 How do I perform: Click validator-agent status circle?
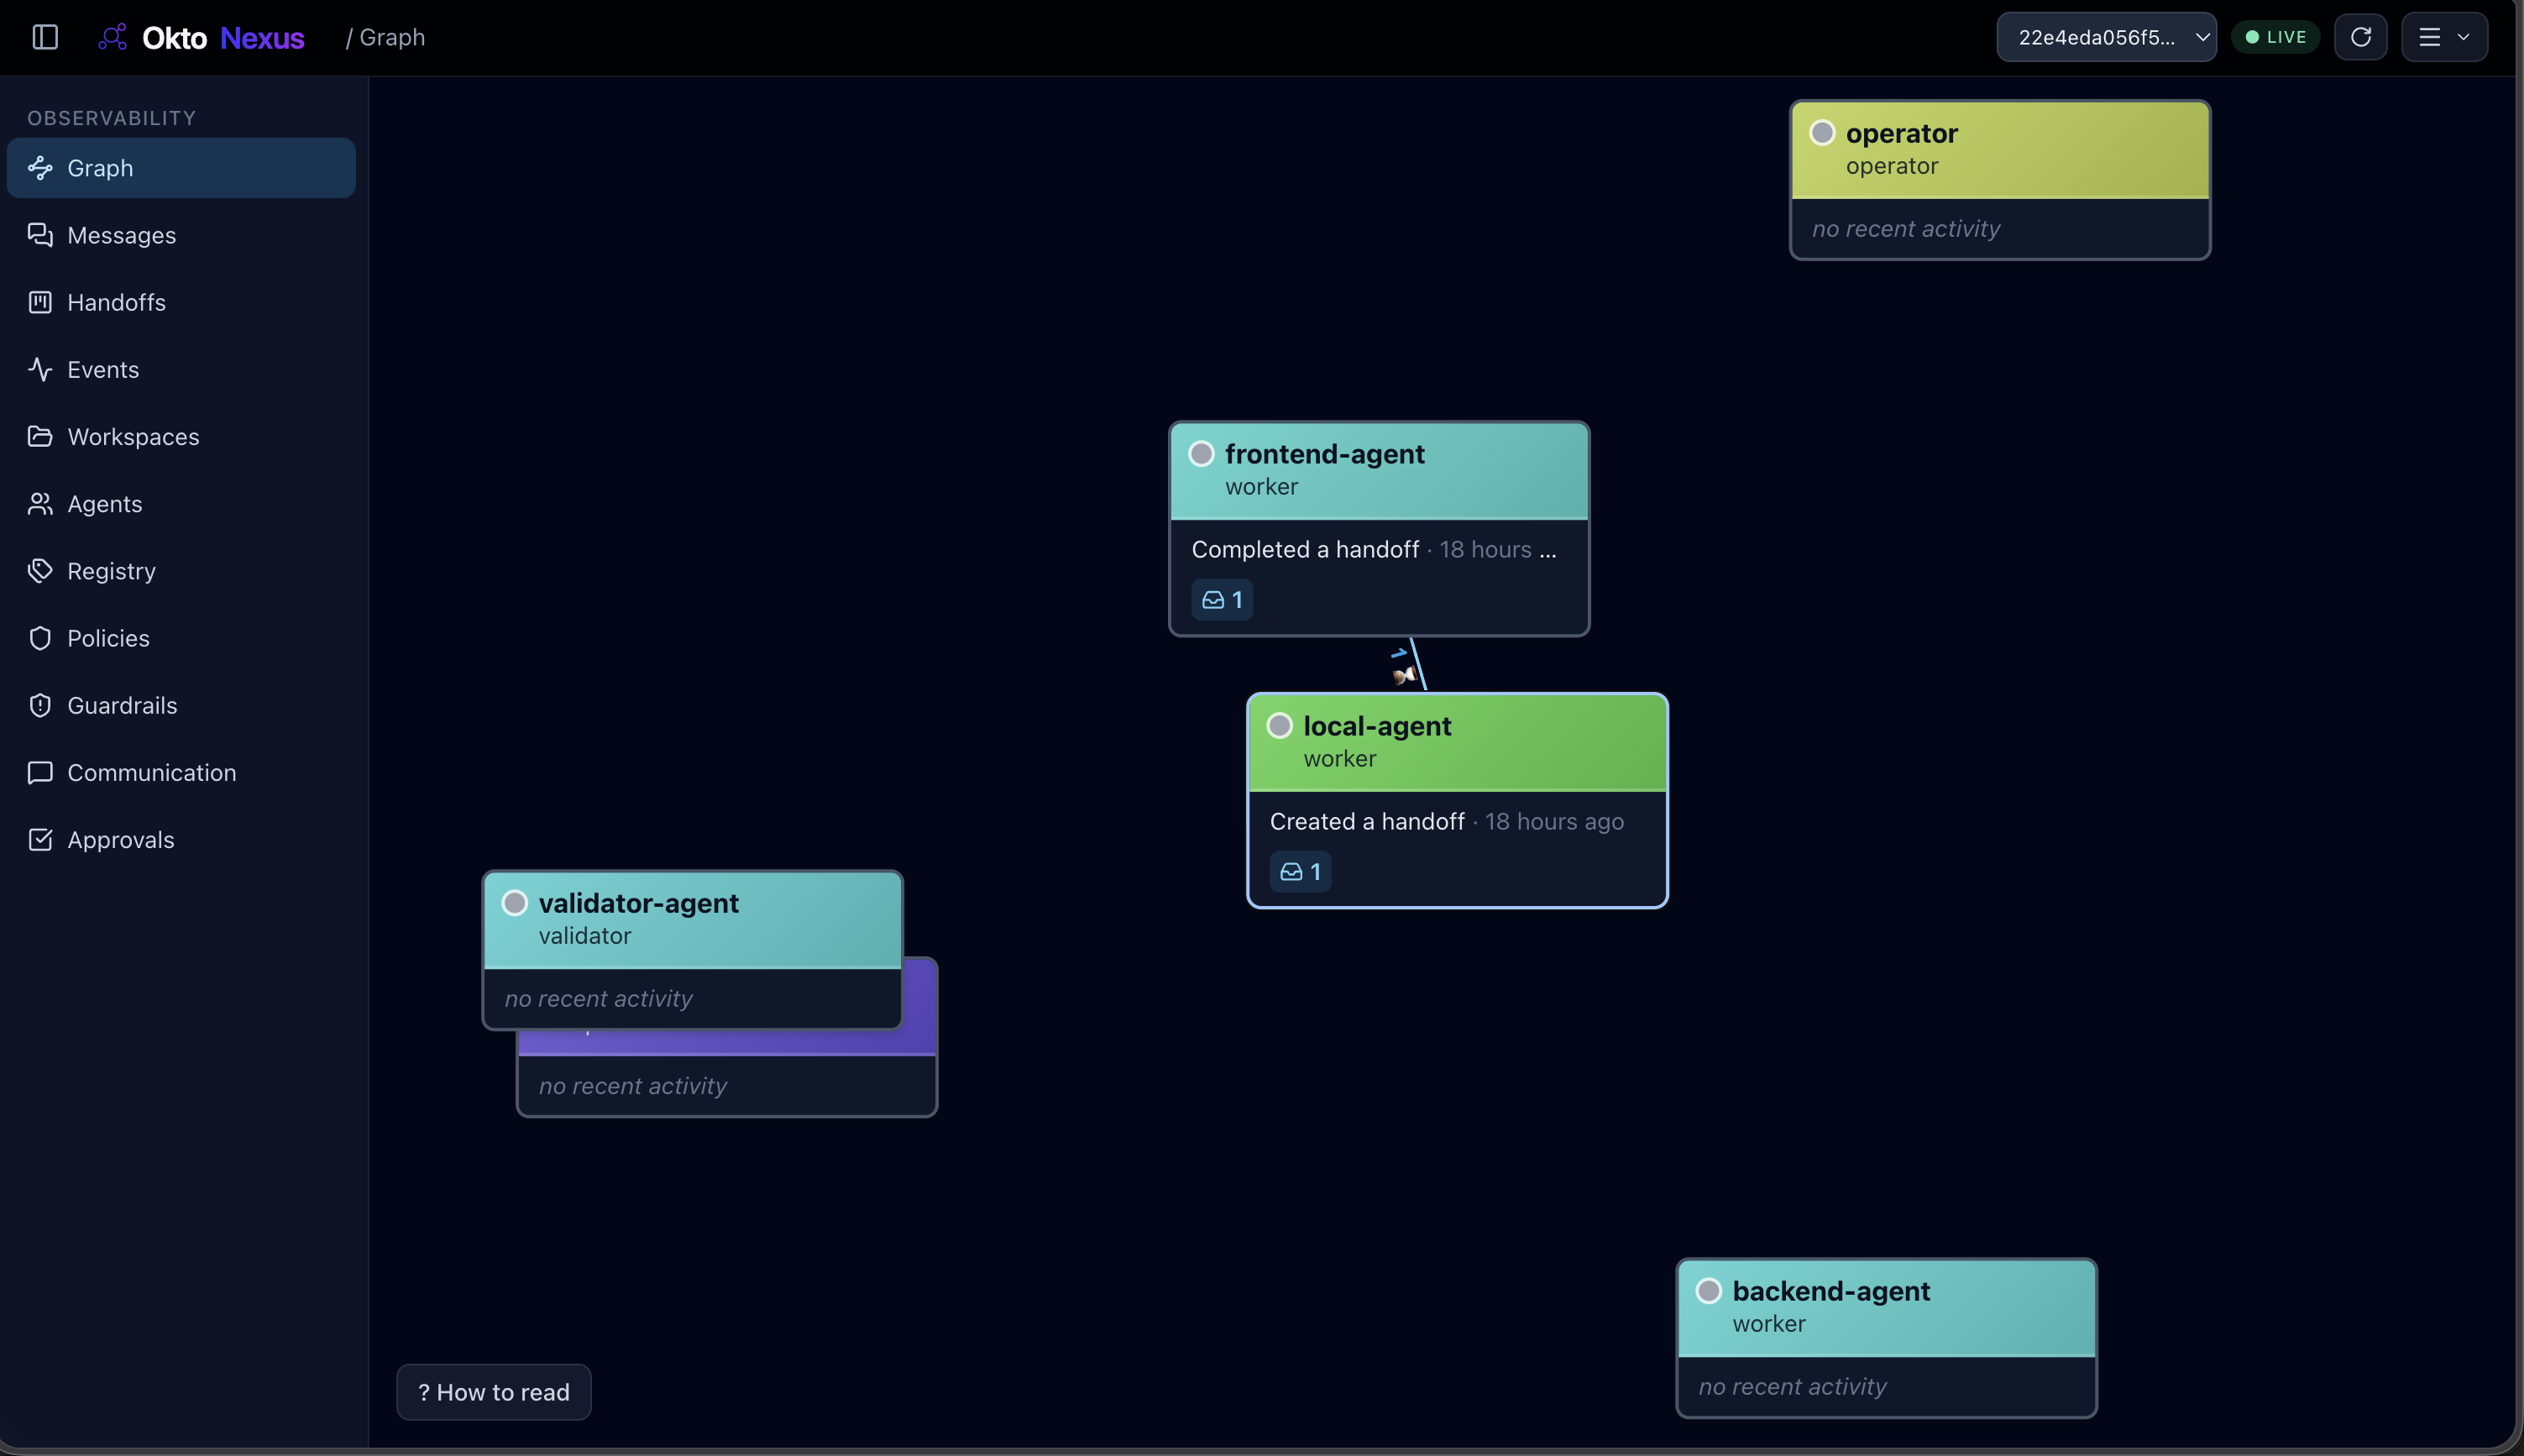pos(514,903)
